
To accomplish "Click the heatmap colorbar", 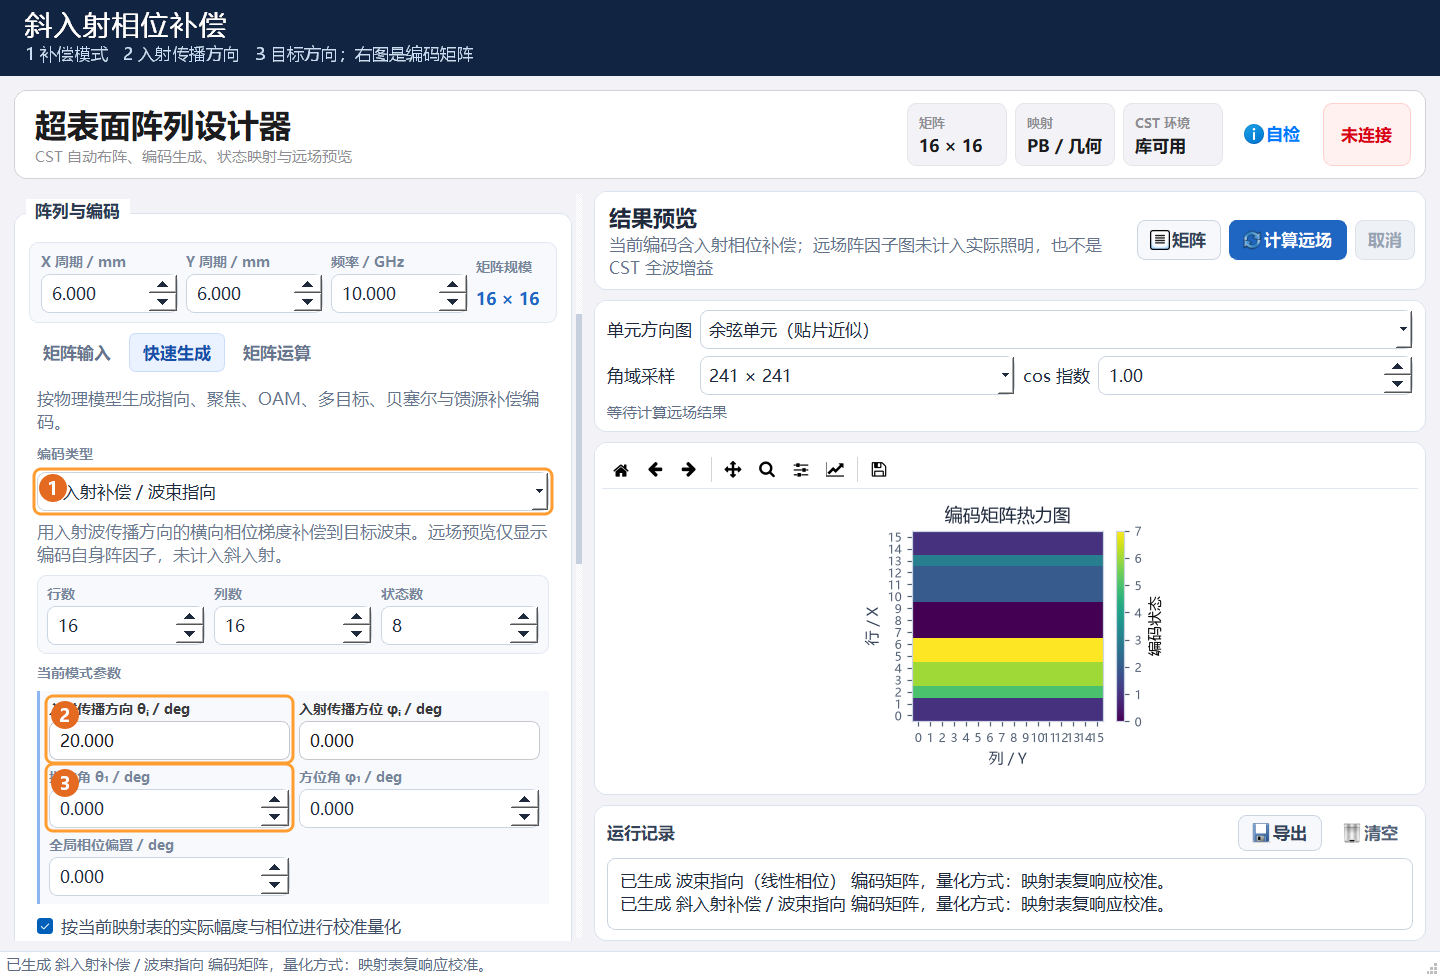I will click(x=1121, y=626).
